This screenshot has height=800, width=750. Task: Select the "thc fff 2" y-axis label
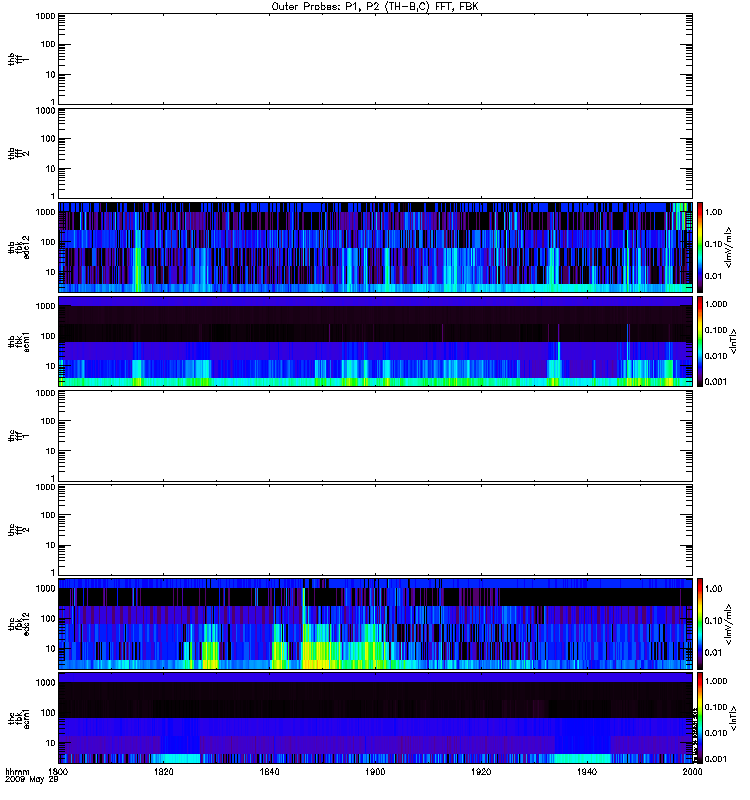click(x=18, y=530)
